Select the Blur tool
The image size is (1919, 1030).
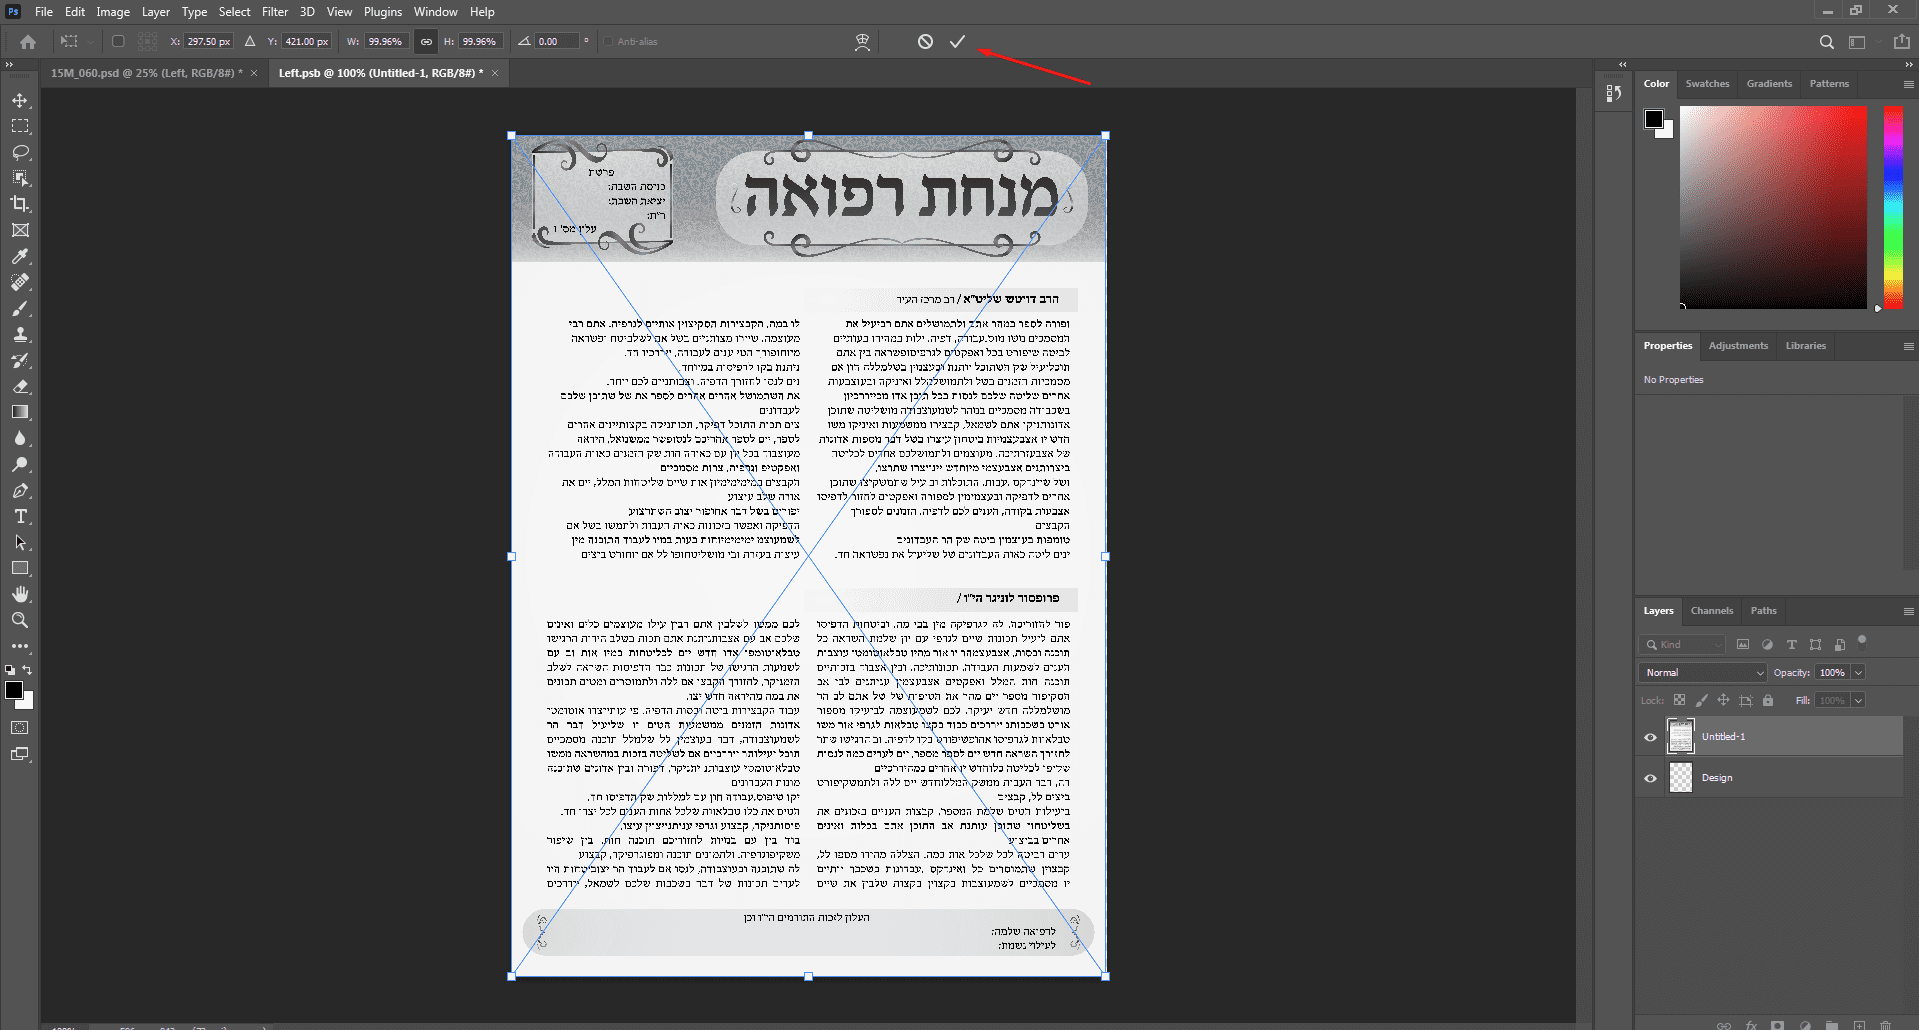[20, 439]
